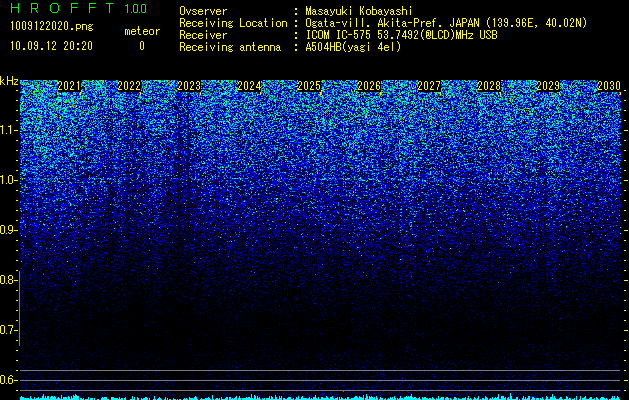Select the A504HB(yagi 4el) antenna text
629x400 pixels.
353,47
